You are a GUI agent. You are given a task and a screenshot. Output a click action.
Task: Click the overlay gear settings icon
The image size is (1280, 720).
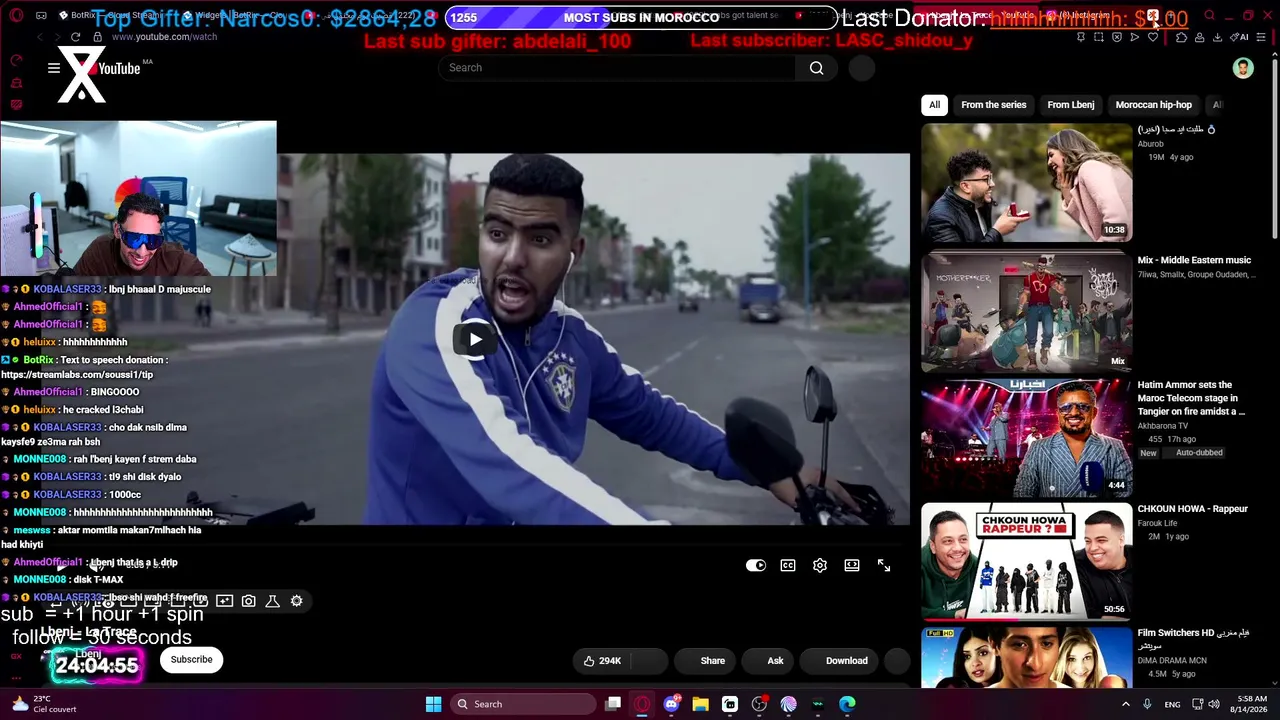(x=296, y=601)
